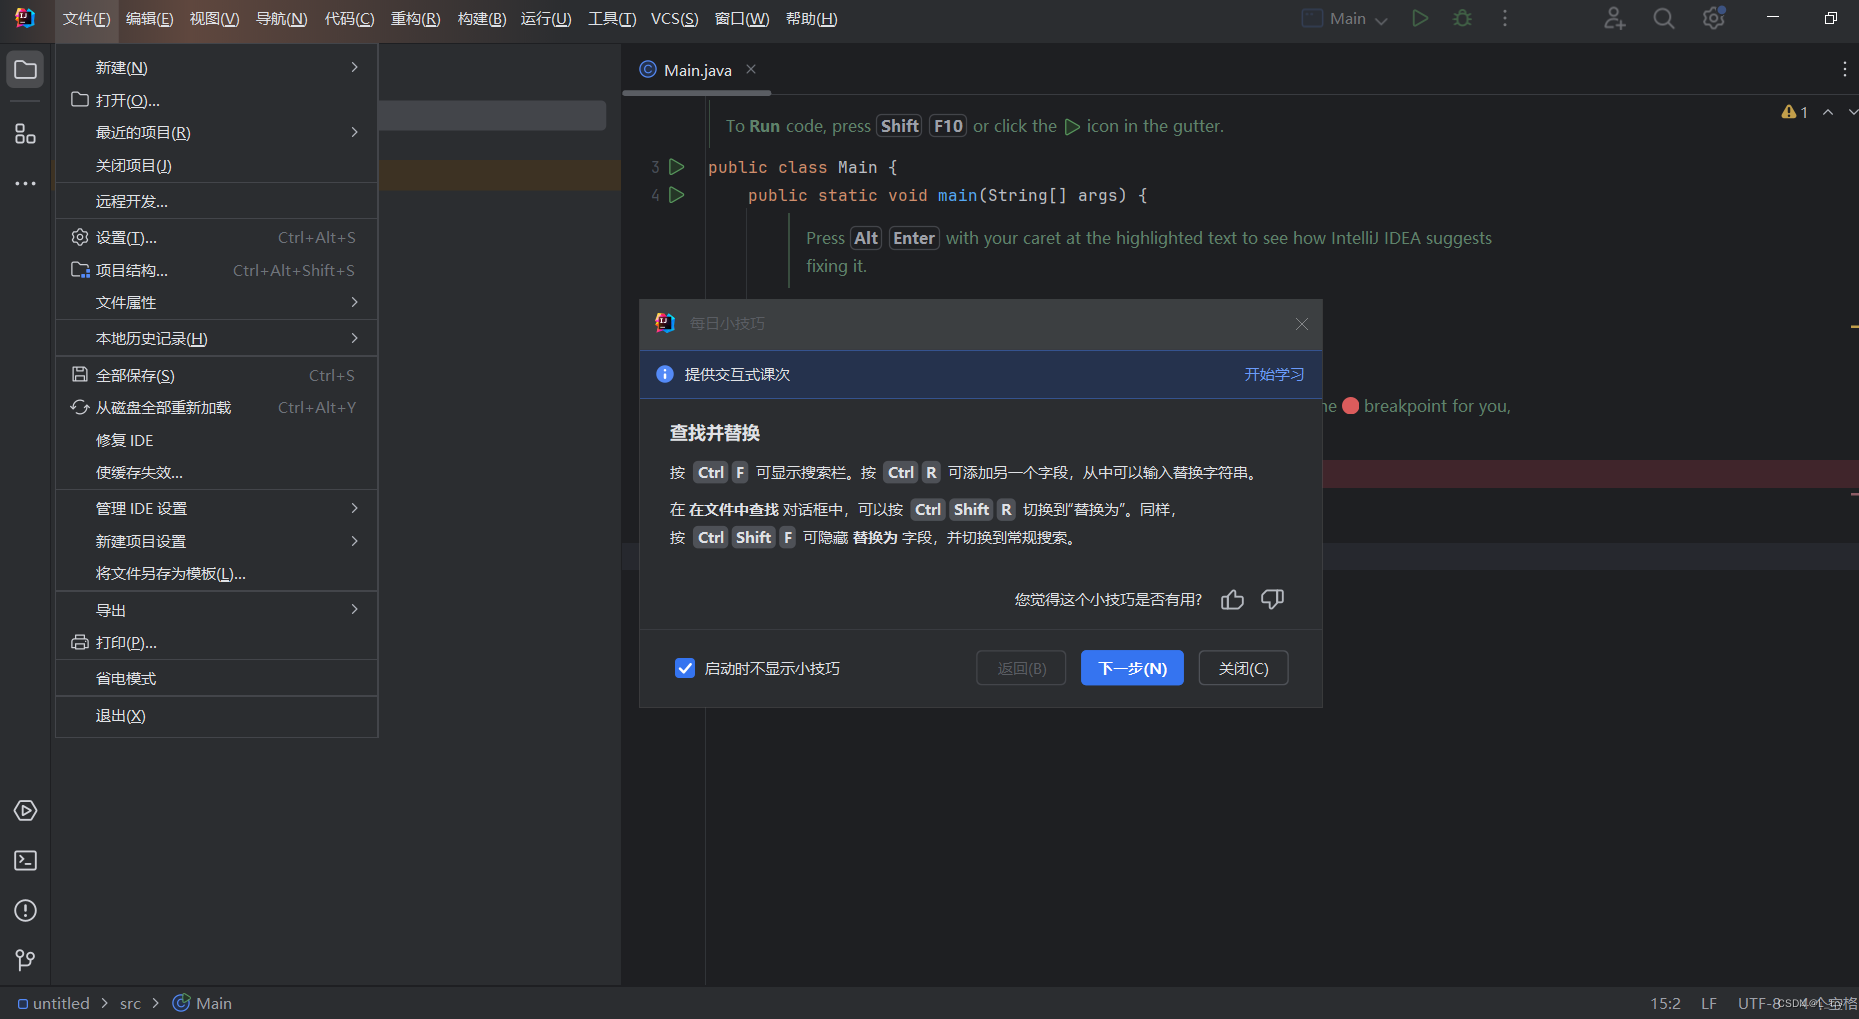Select 关闭项目(J) menu entry
This screenshot has width=1859, height=1019.
click(x=216, y=165)
